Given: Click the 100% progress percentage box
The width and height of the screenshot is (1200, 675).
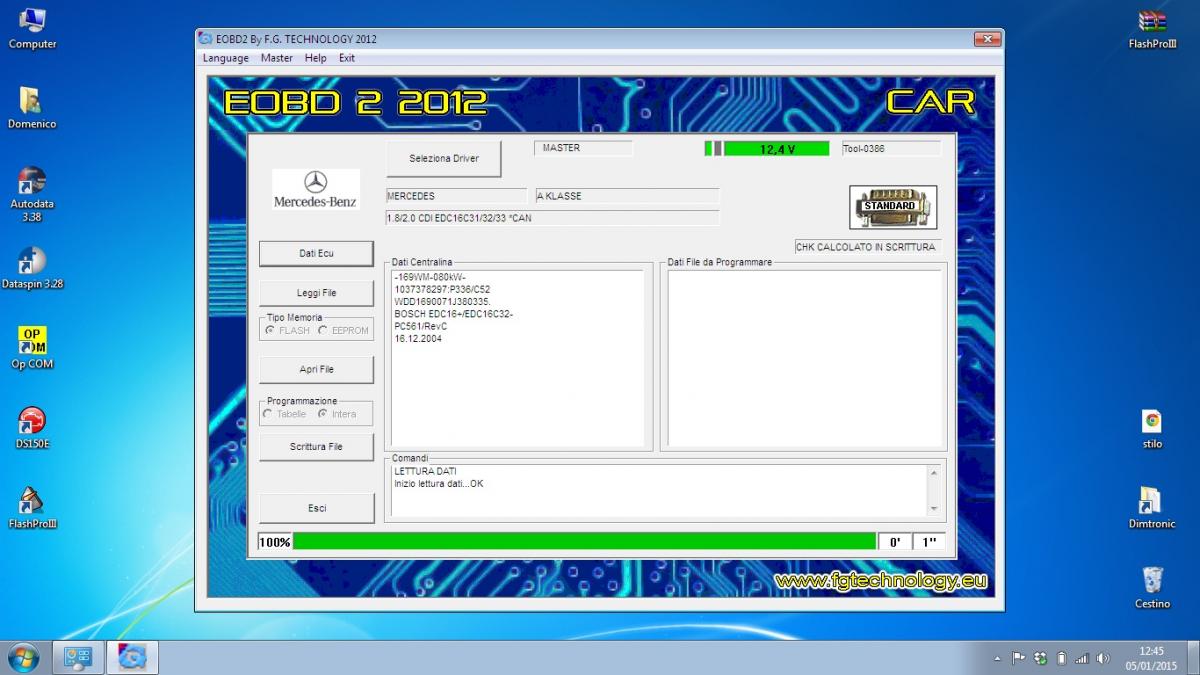Looking at the screenshot, I should (274, 542).
